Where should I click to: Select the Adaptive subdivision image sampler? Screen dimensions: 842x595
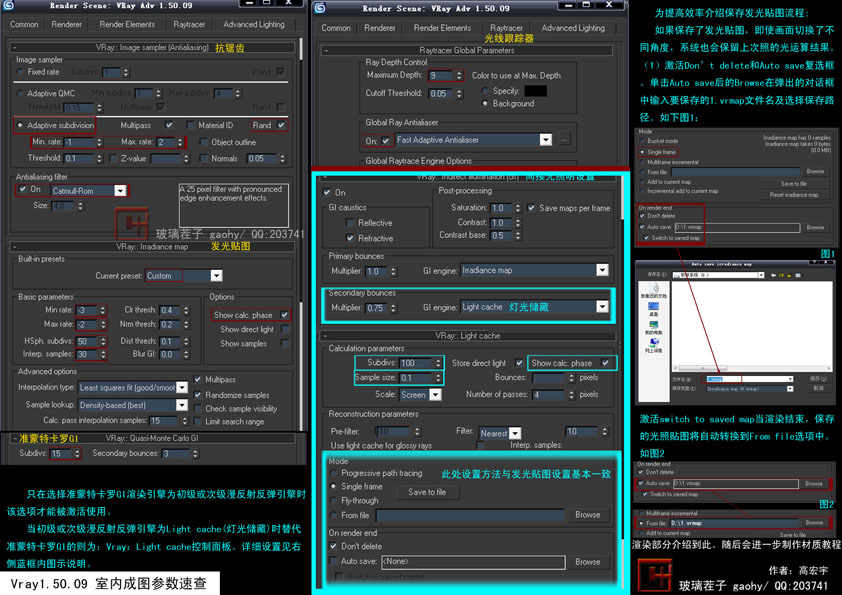click(x=20, y=125)
